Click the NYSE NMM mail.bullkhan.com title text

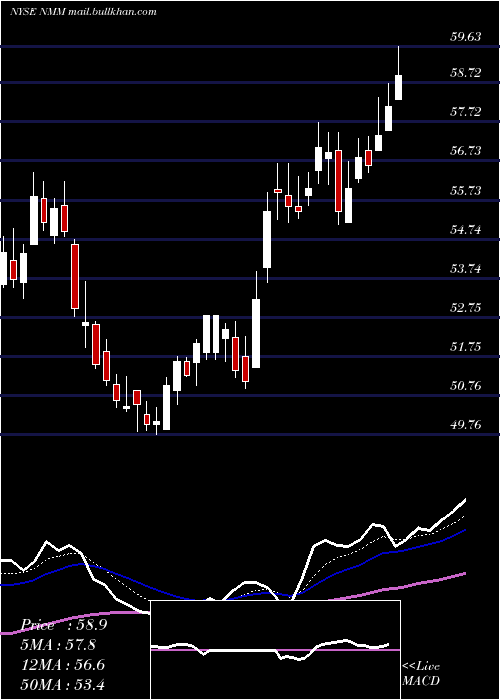(83, 12)
